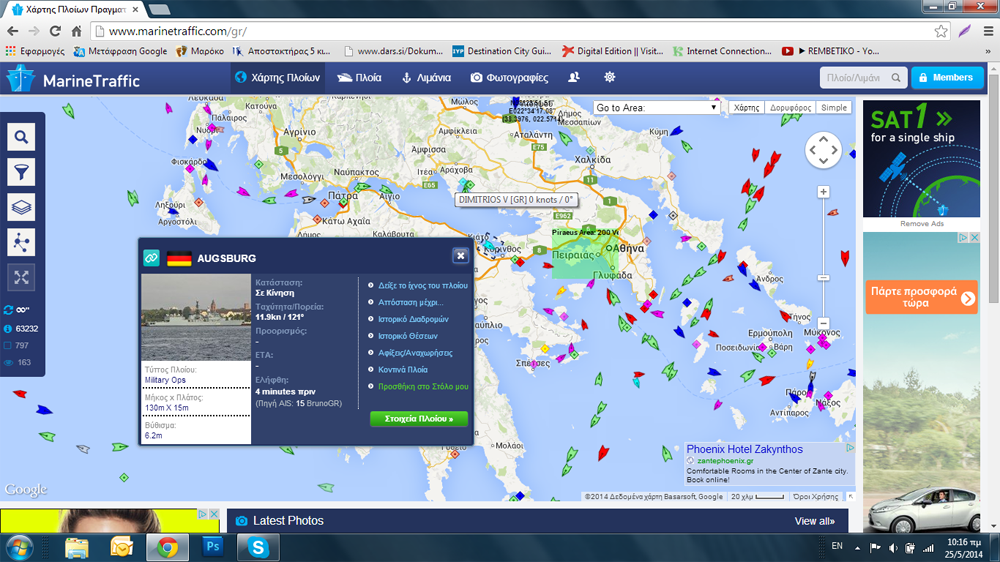Switch map type to 'Χάρτης'

pos(746,108)
